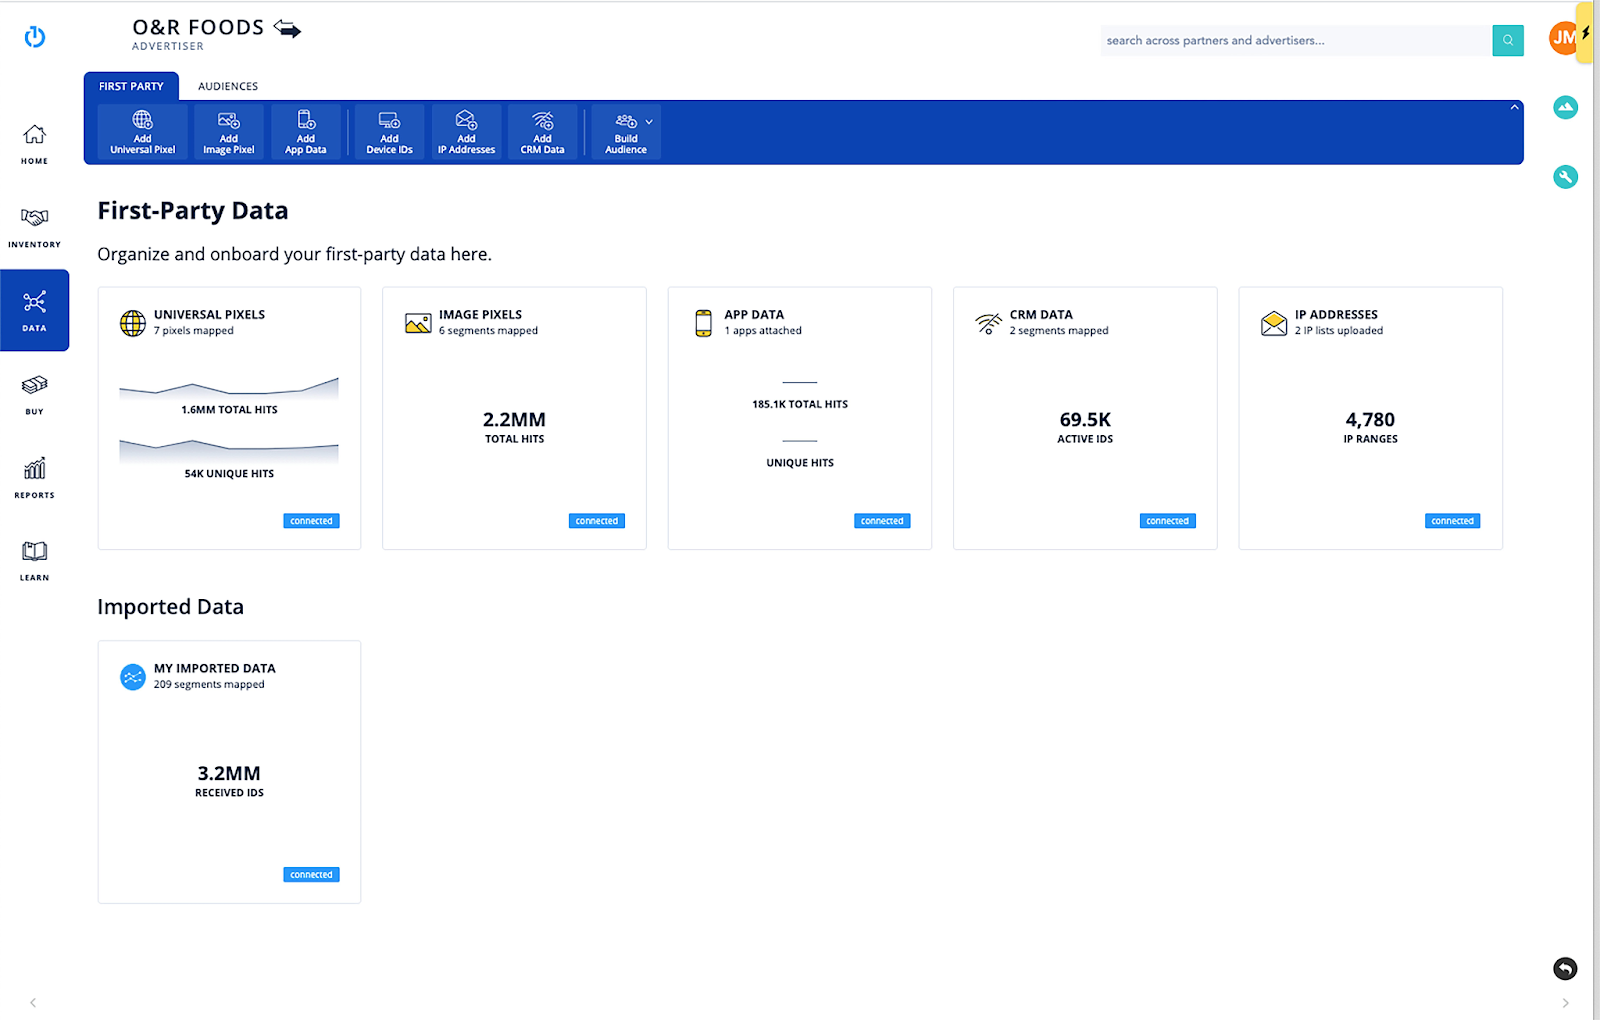Collapse the blue toolbar with the upward chevron
Image resolution: width=1600 pixels, height=1020 pixels.
(x=1512, y=106)
